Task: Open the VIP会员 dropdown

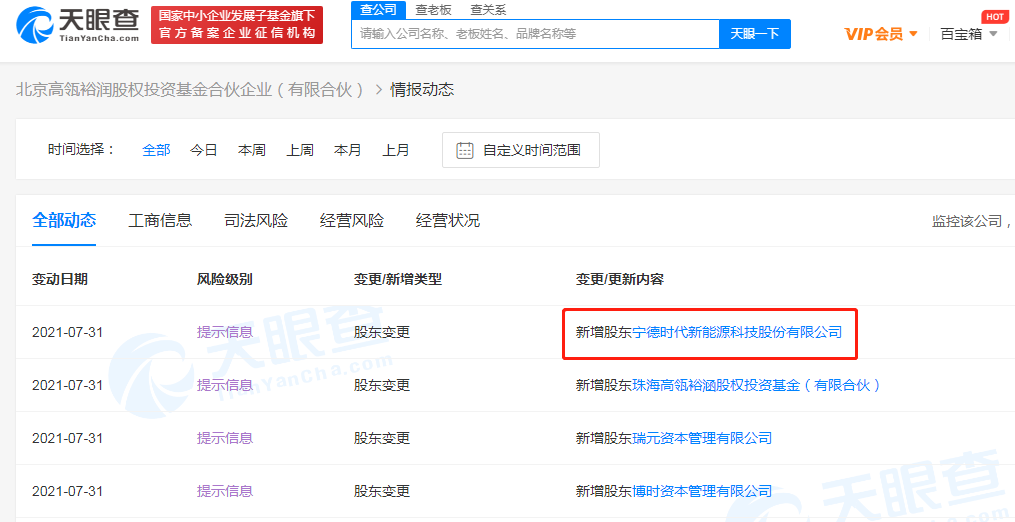Action: point(881,34)
